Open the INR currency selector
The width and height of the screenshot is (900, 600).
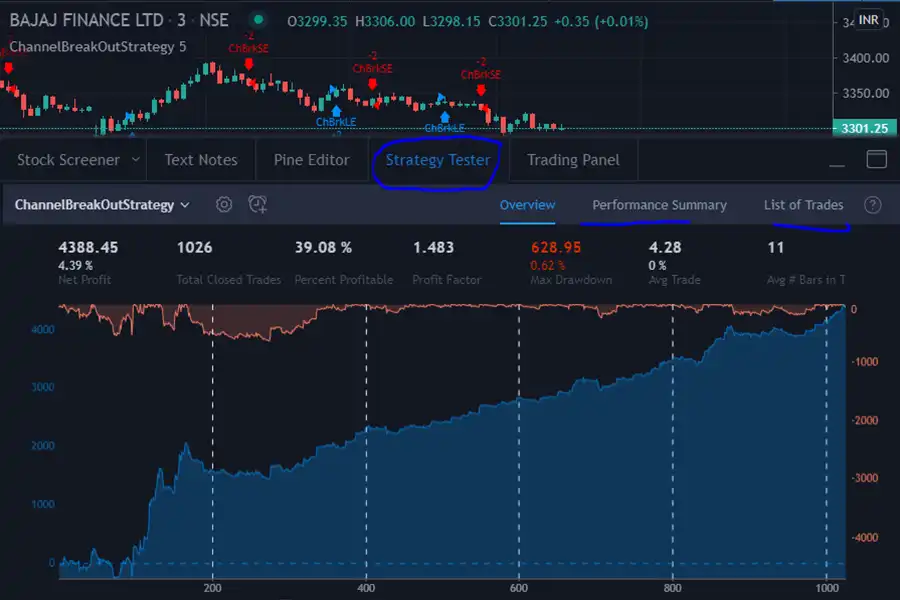[x=868, y=21]
